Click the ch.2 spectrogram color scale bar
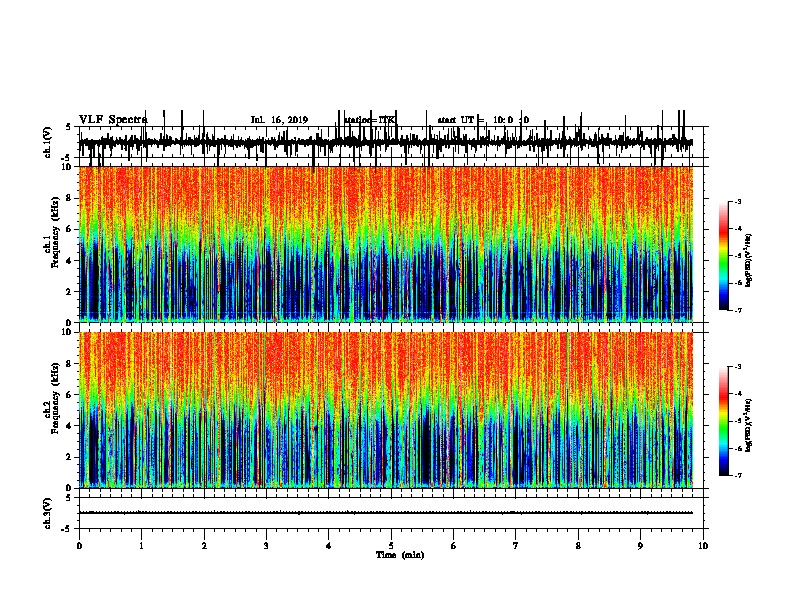Screen dimensions: 792x612 coord(724,421)
